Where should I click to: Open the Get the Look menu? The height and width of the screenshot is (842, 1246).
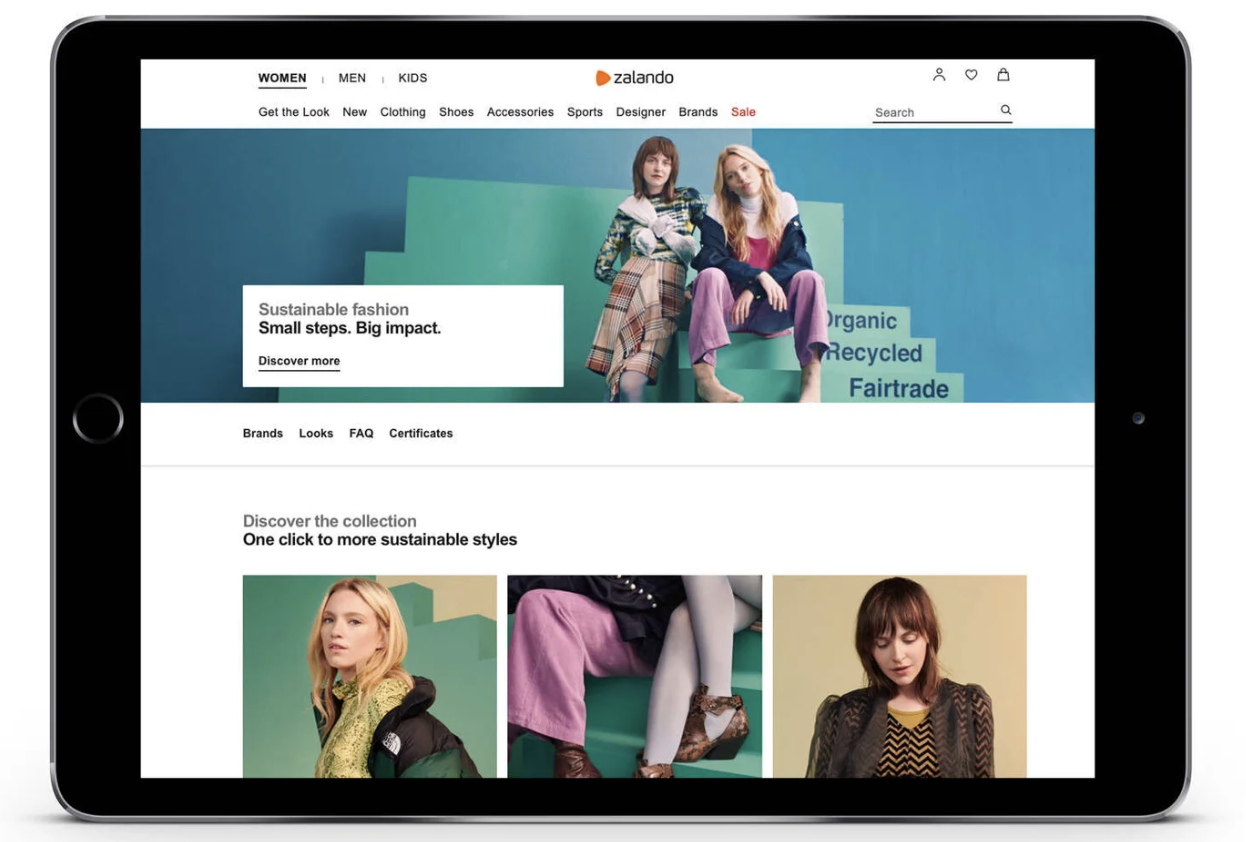coord(294,112)
